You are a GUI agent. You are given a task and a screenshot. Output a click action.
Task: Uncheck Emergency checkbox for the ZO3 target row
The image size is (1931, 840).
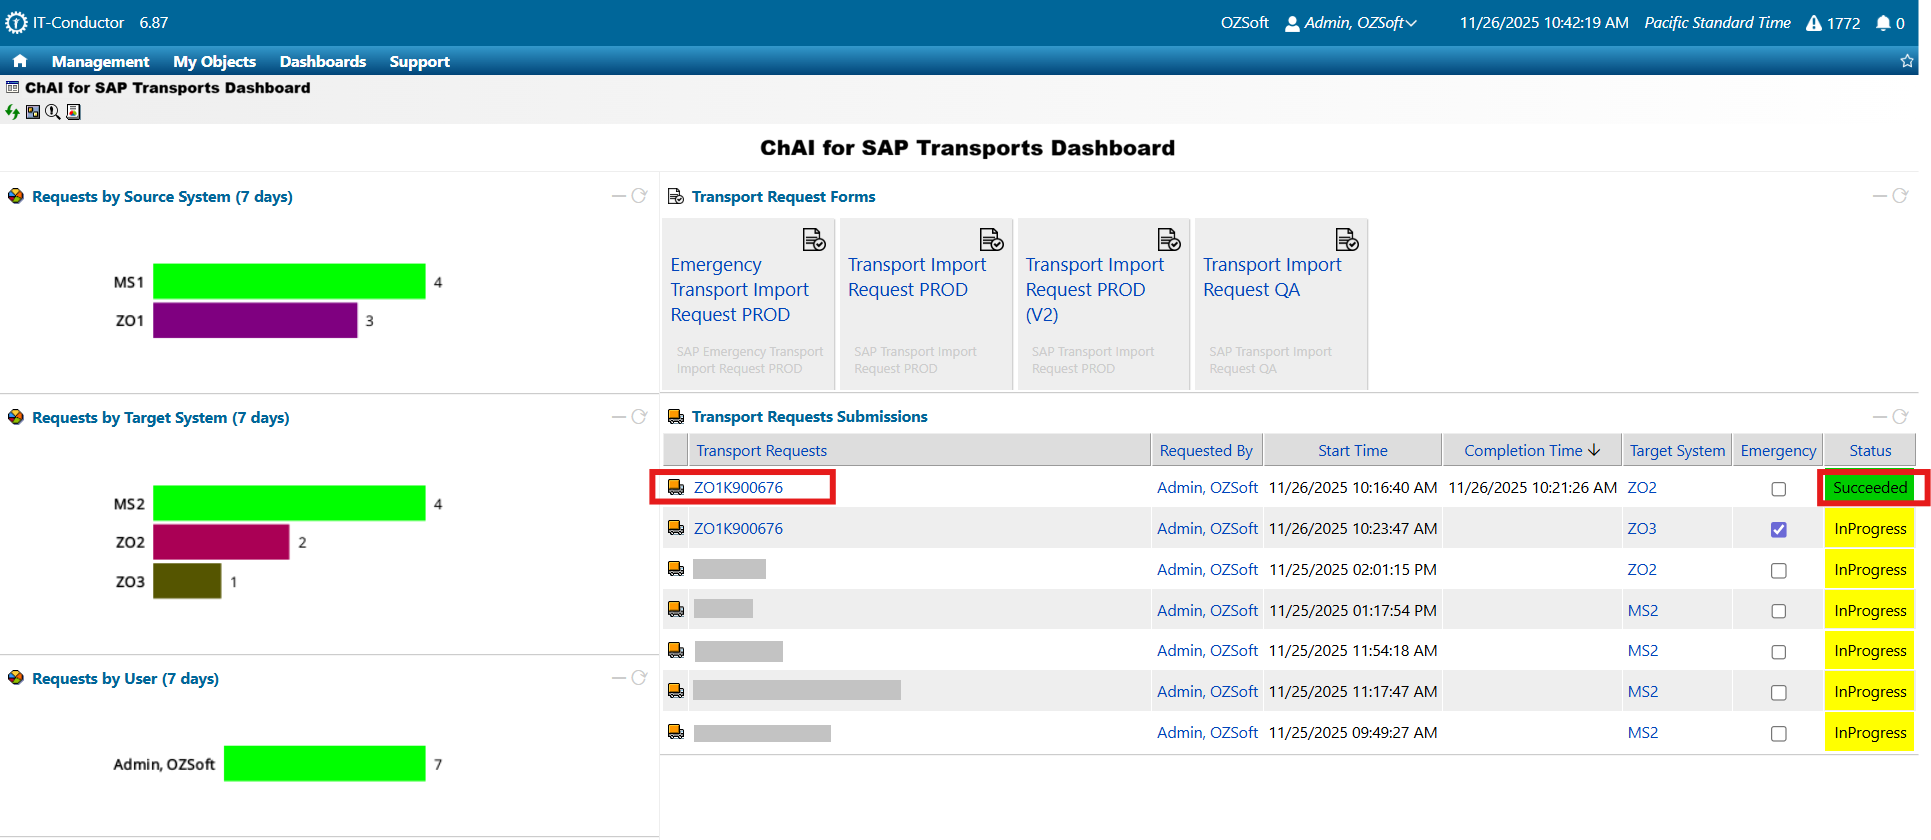1778,530
